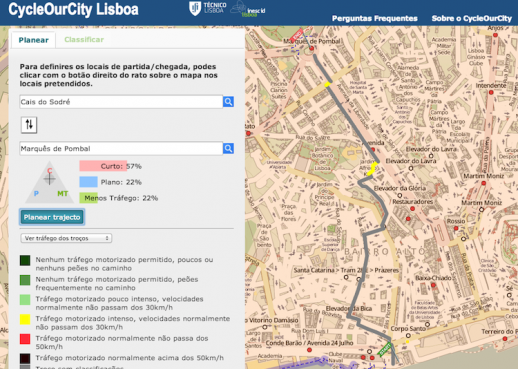Click the Intendente station marker
Viewport: 518px width, 369px height.
click(x=491, y=92)
